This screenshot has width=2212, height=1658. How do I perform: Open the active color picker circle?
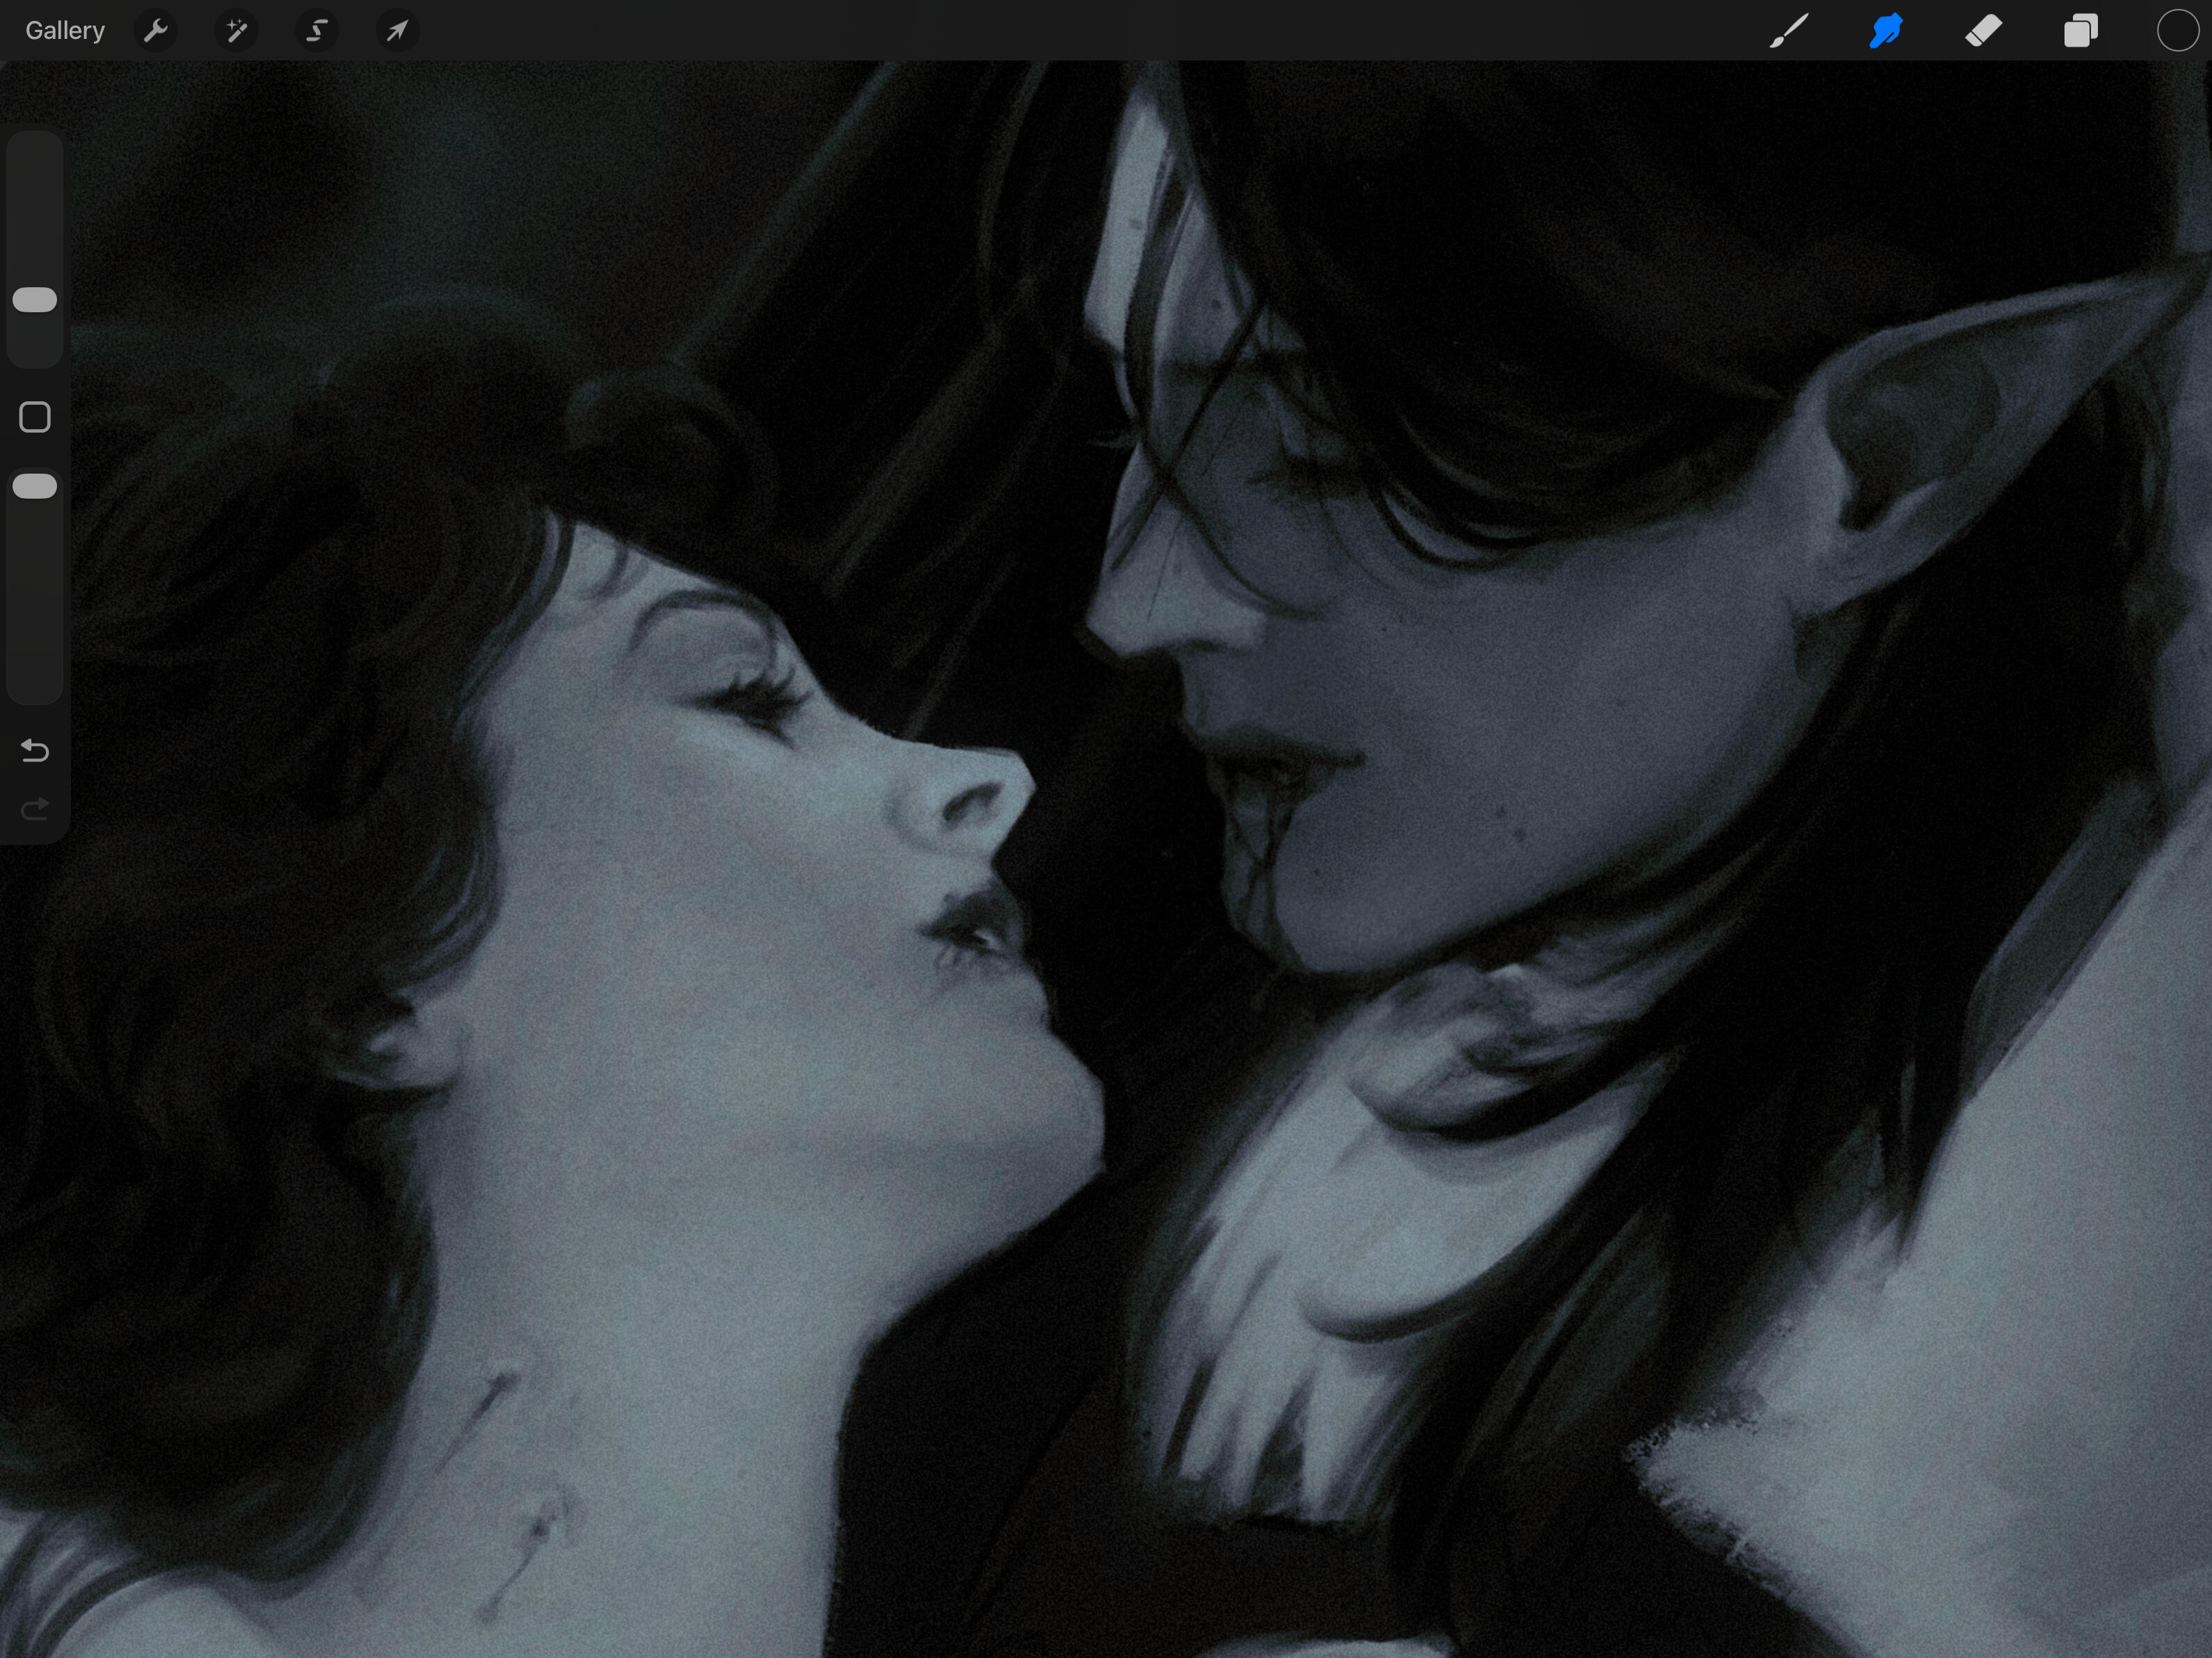[x=2177, y=31]
